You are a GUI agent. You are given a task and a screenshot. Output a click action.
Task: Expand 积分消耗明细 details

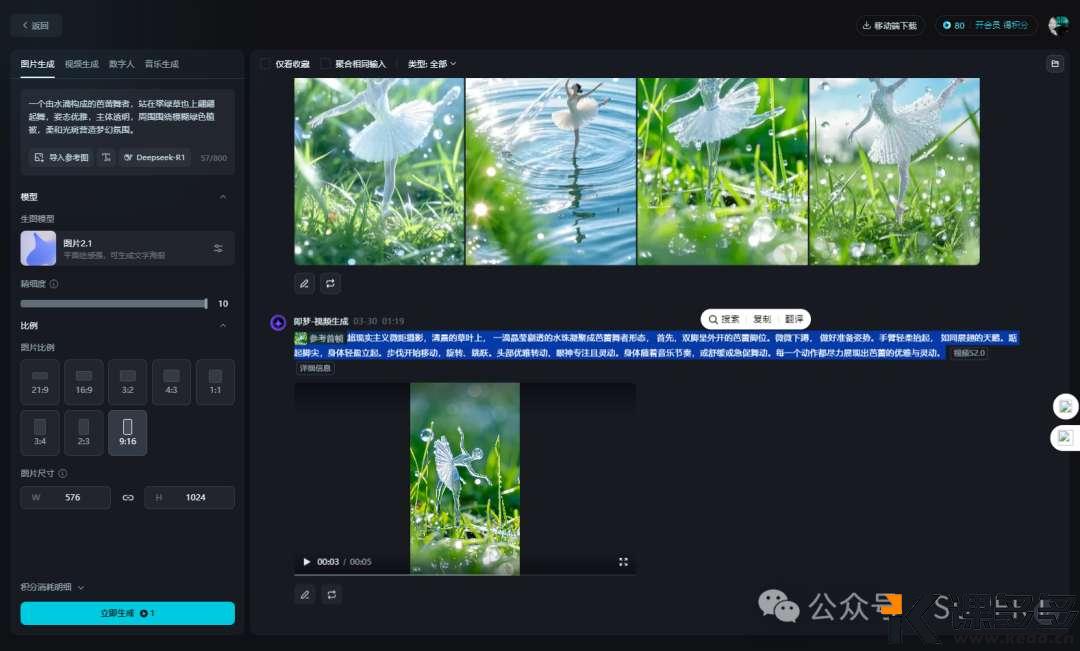pyautogui.click(x=53, y=587)
